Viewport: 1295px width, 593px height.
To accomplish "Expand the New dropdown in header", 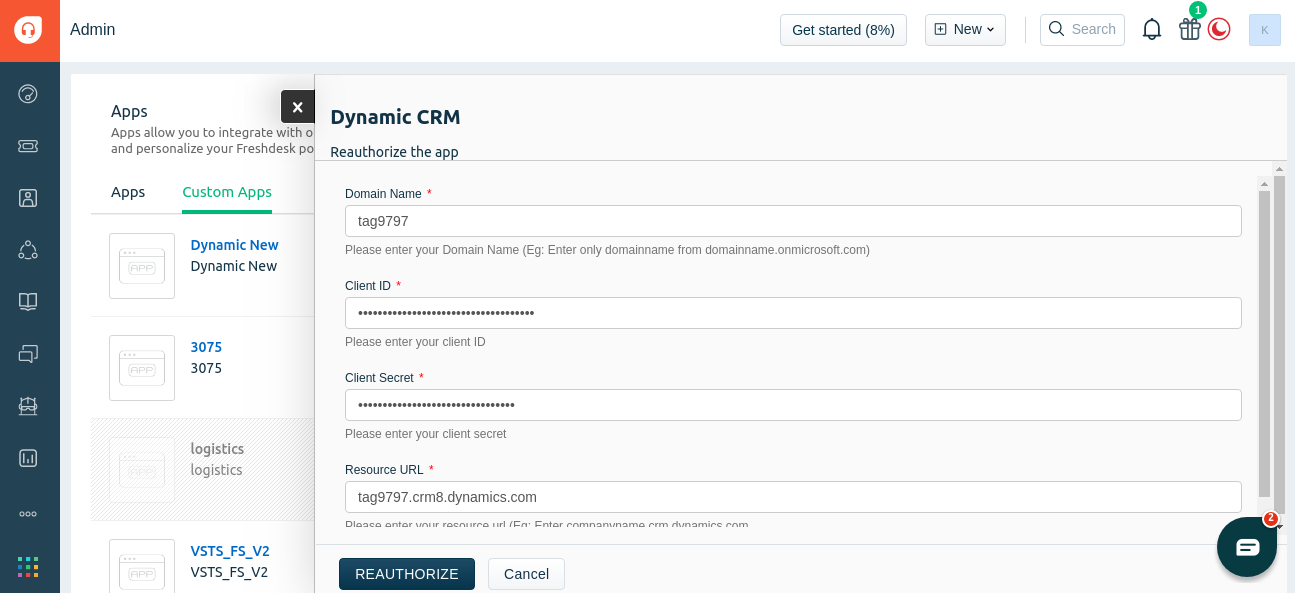I will pyautogui.click(x=965, y=29).
